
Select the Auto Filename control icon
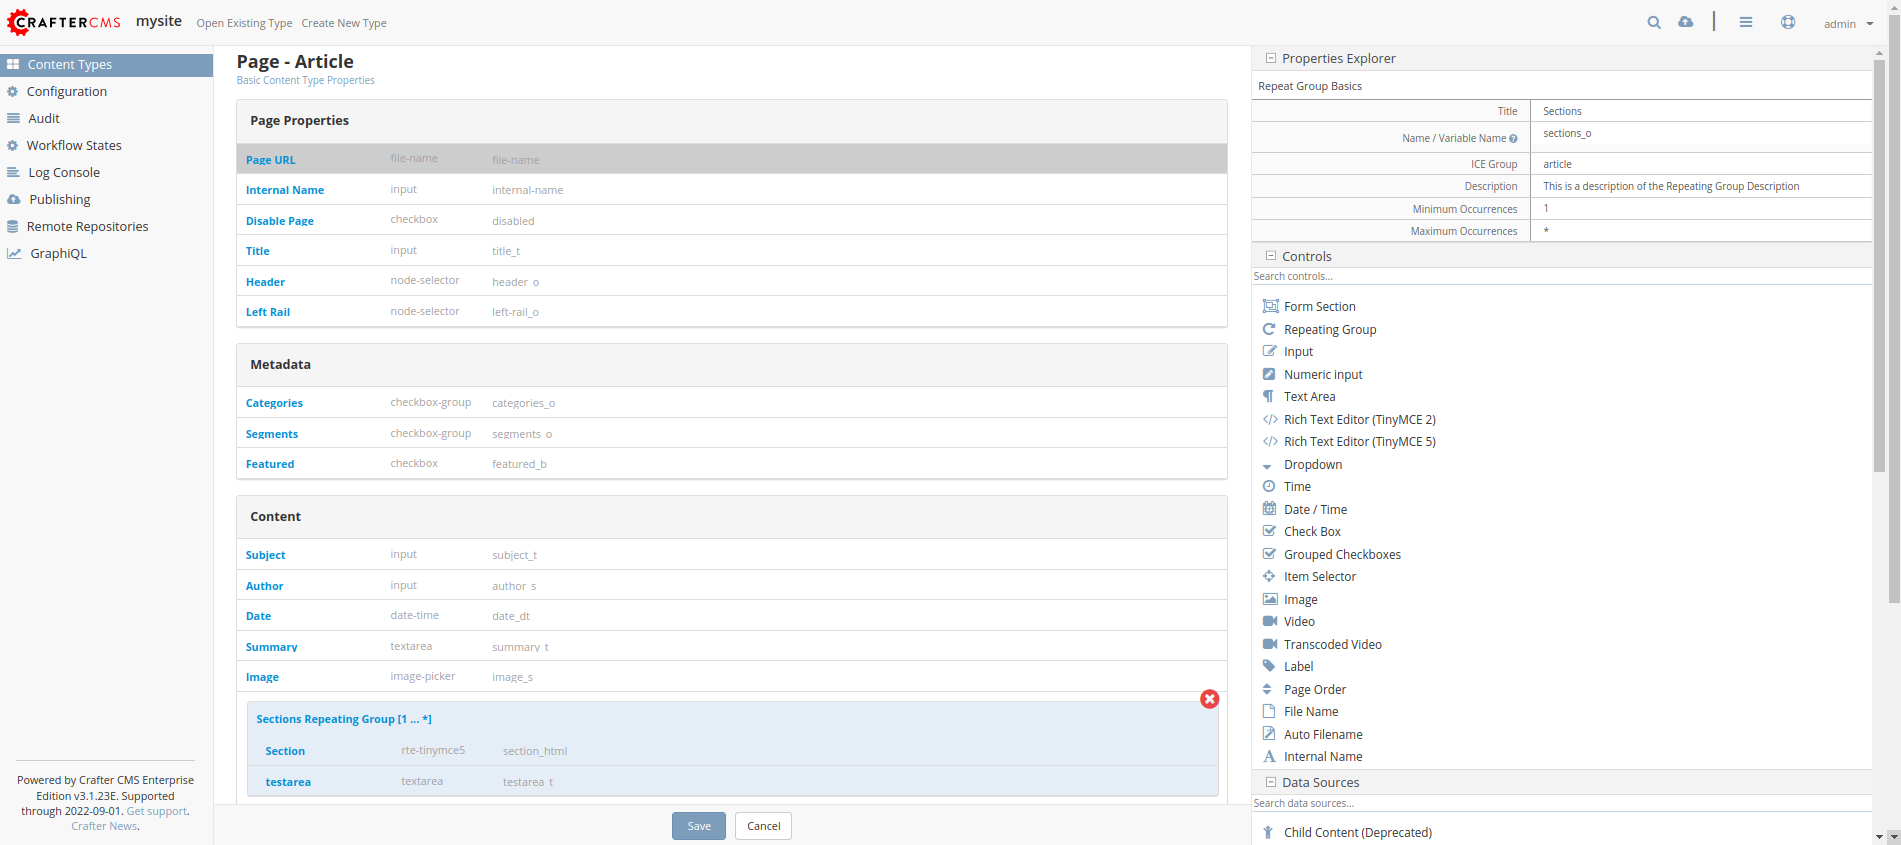pyautogui.click(x=1269, y=734)
